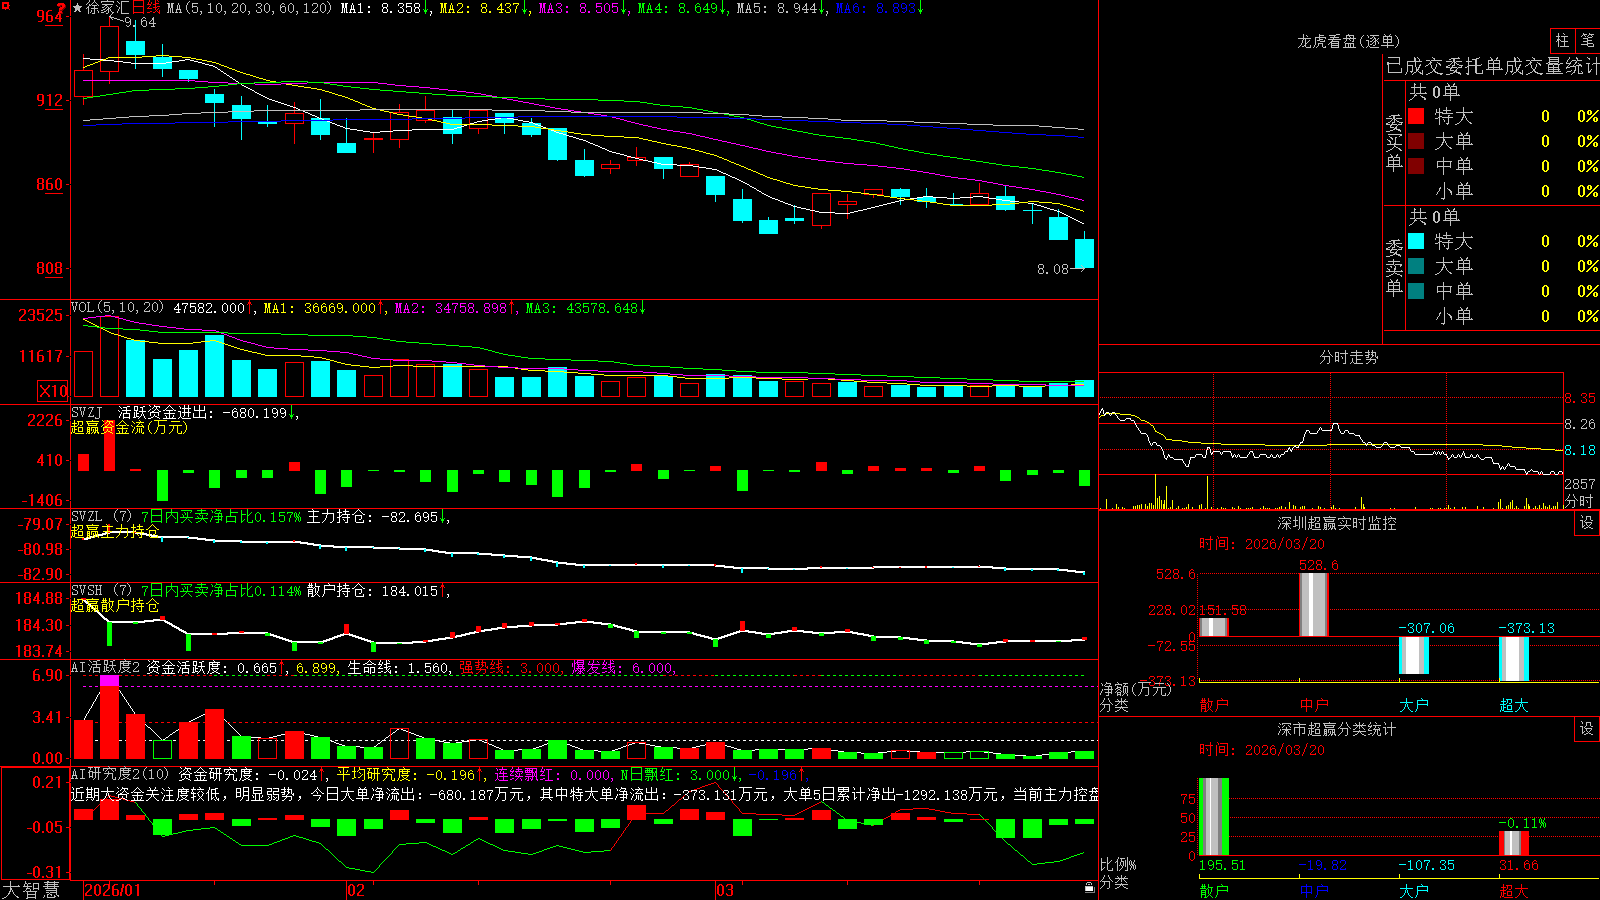The image size is (1600, 900).
Task: Open the SVSH (7) indicator label
Action: [101, 590]
